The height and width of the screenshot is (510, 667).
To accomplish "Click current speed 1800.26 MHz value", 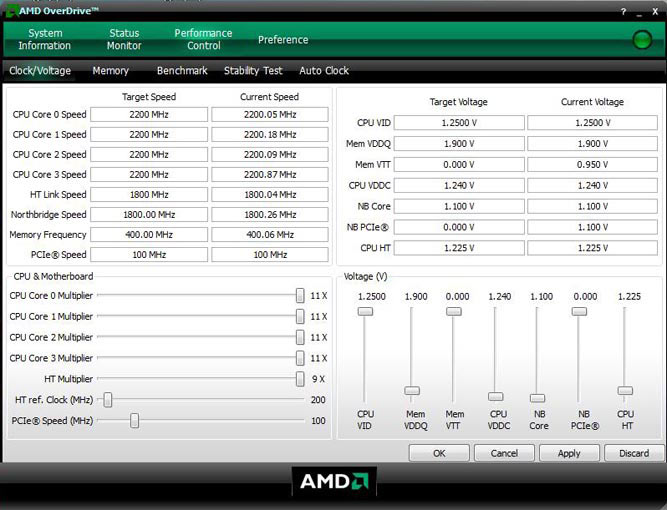I will point(270,214).
